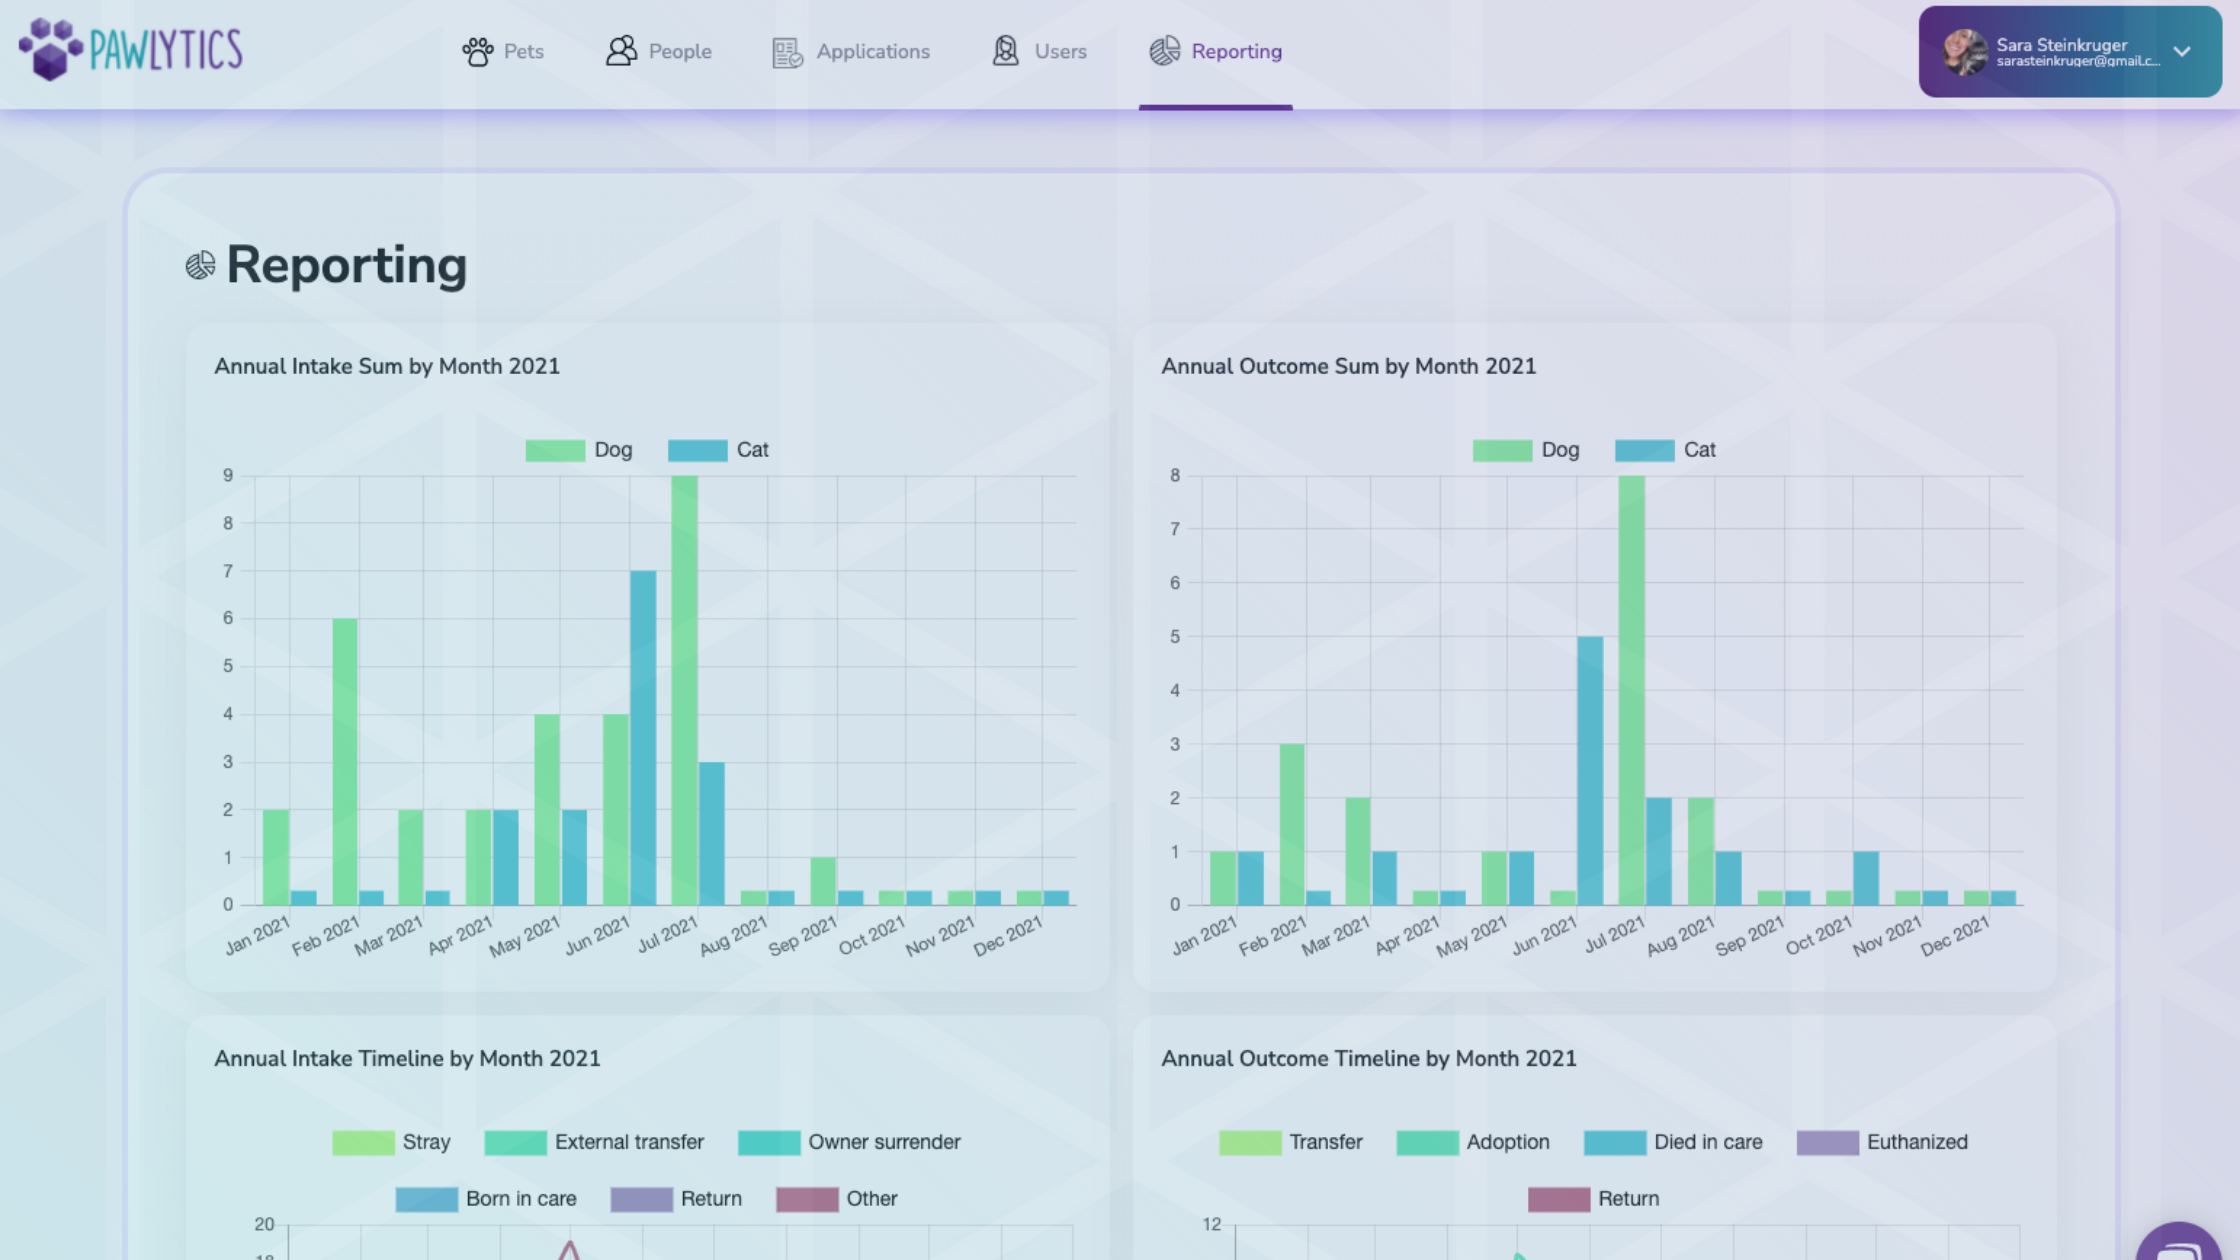Click Jan 2021 label in Outcome Sum chart

click(1204, 936)
